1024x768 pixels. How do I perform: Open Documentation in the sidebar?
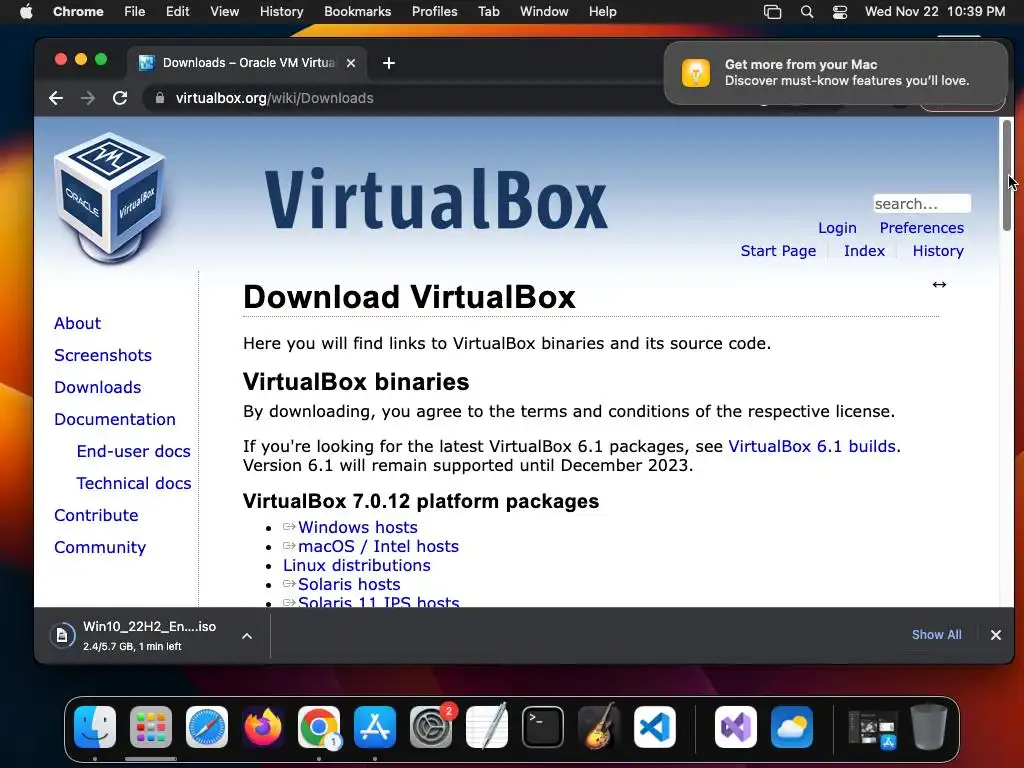pyautogui.click(x=115, y=419)
